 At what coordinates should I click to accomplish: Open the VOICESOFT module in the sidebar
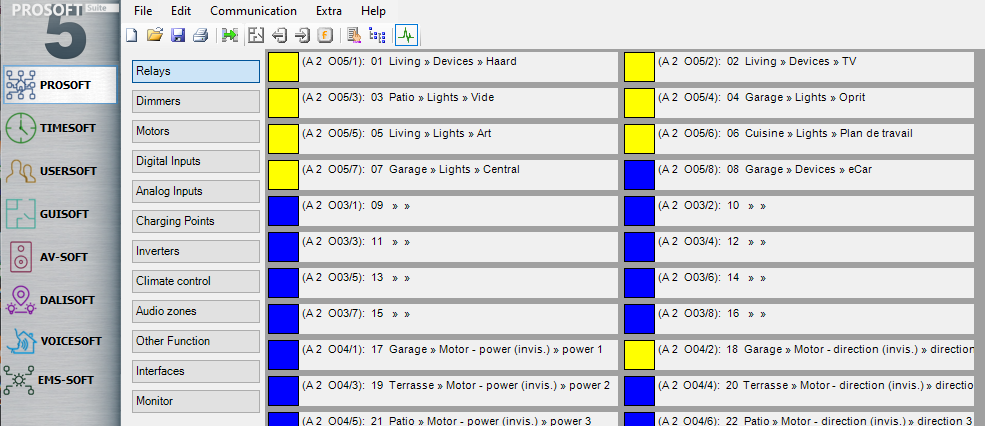[60, 340]
